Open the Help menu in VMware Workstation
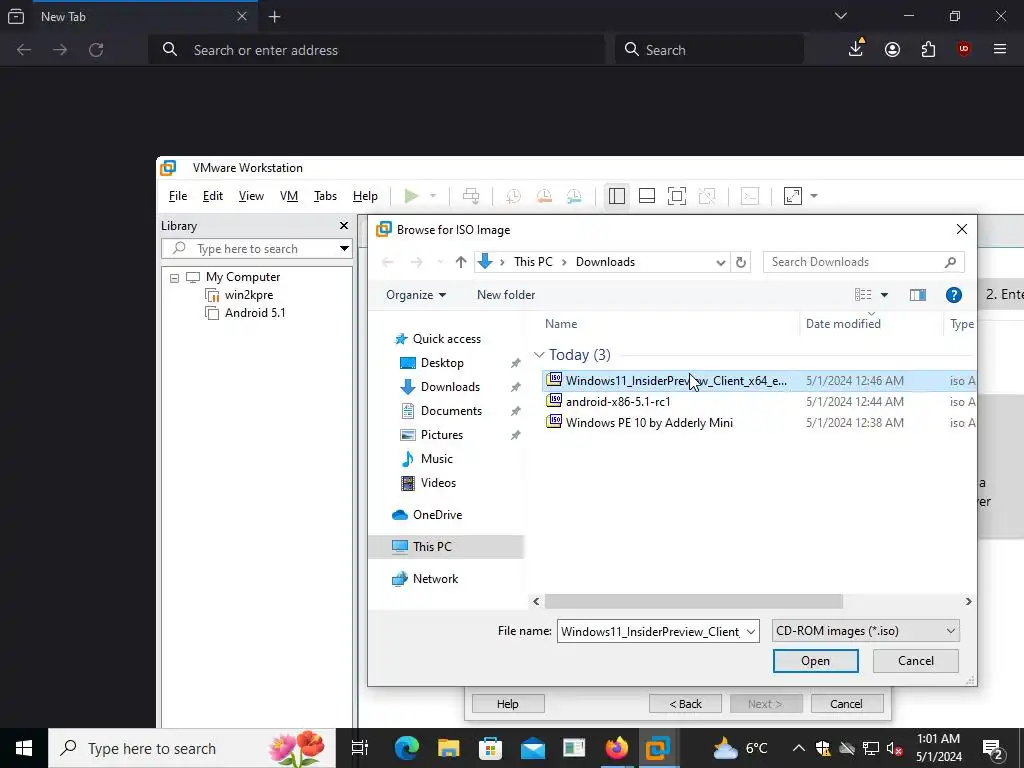Screen dimensions: 1024x768 coord(365,196)
